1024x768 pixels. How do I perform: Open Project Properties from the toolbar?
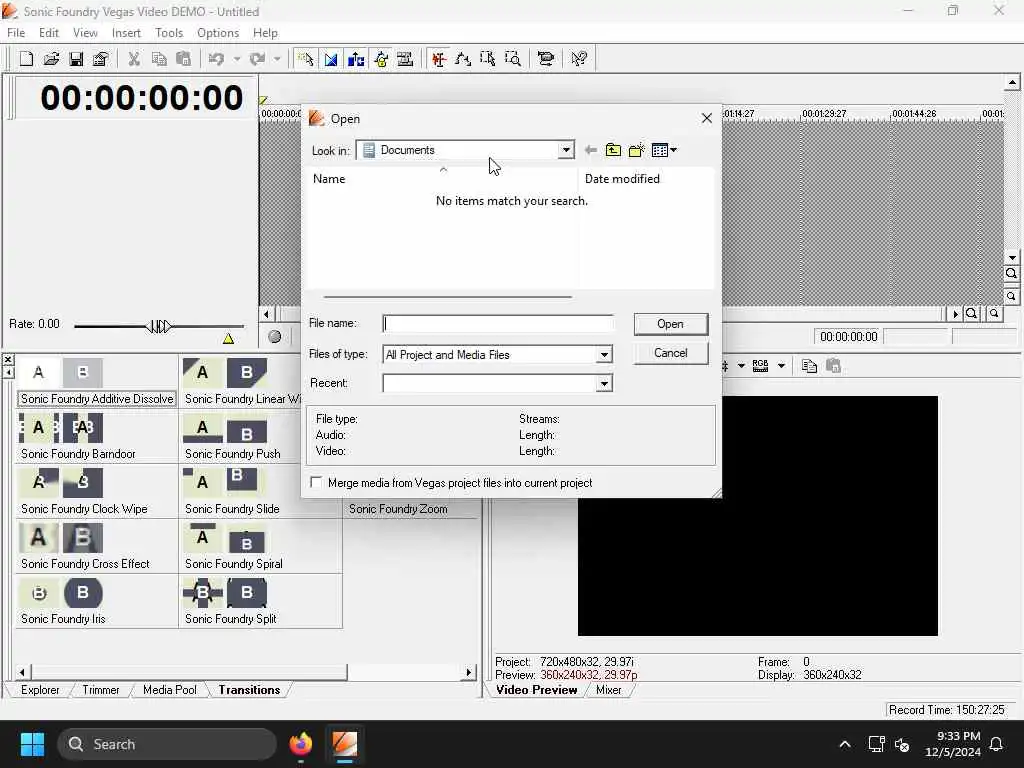coord(100,59)
